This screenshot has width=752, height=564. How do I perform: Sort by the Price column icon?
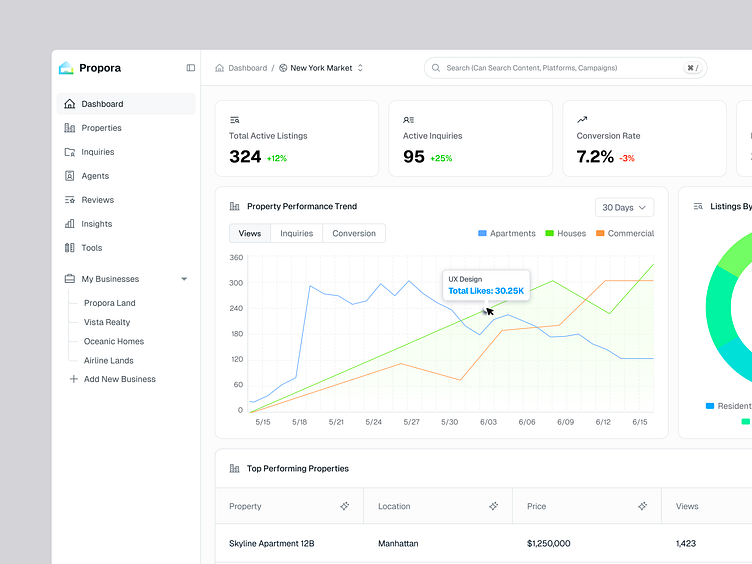(643, 506)
